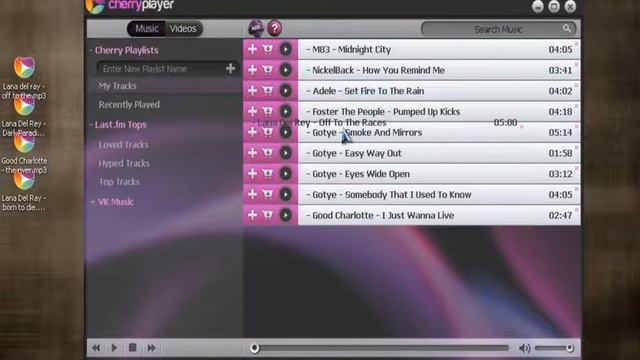Open Hyped Tracks list

(124, 163)
